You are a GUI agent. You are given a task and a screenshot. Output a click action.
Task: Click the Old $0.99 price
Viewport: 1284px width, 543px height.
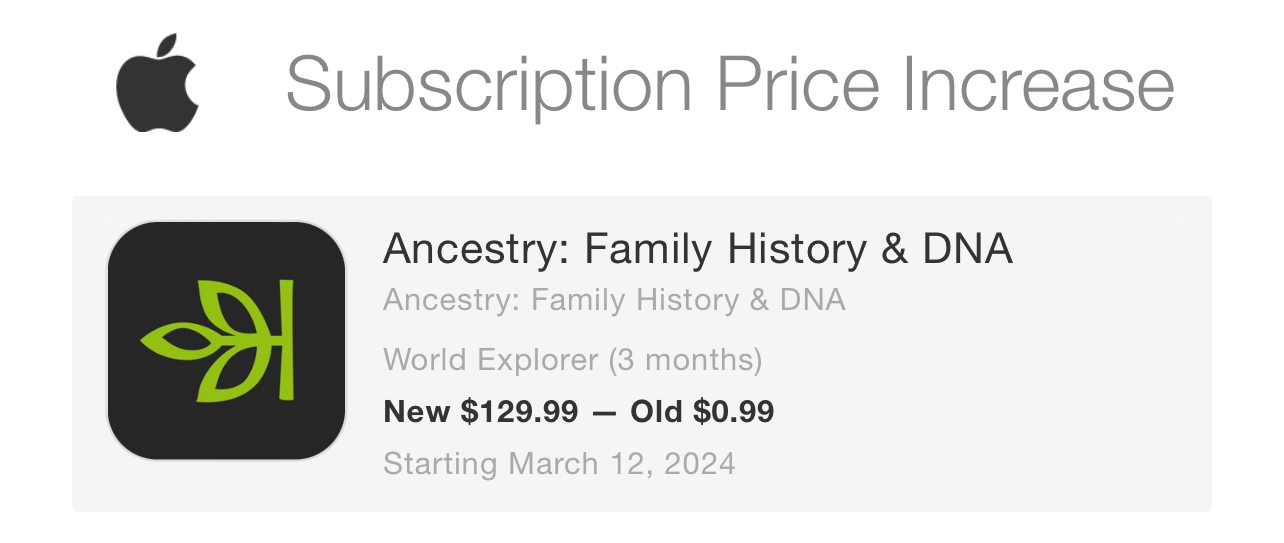(702, 411)
